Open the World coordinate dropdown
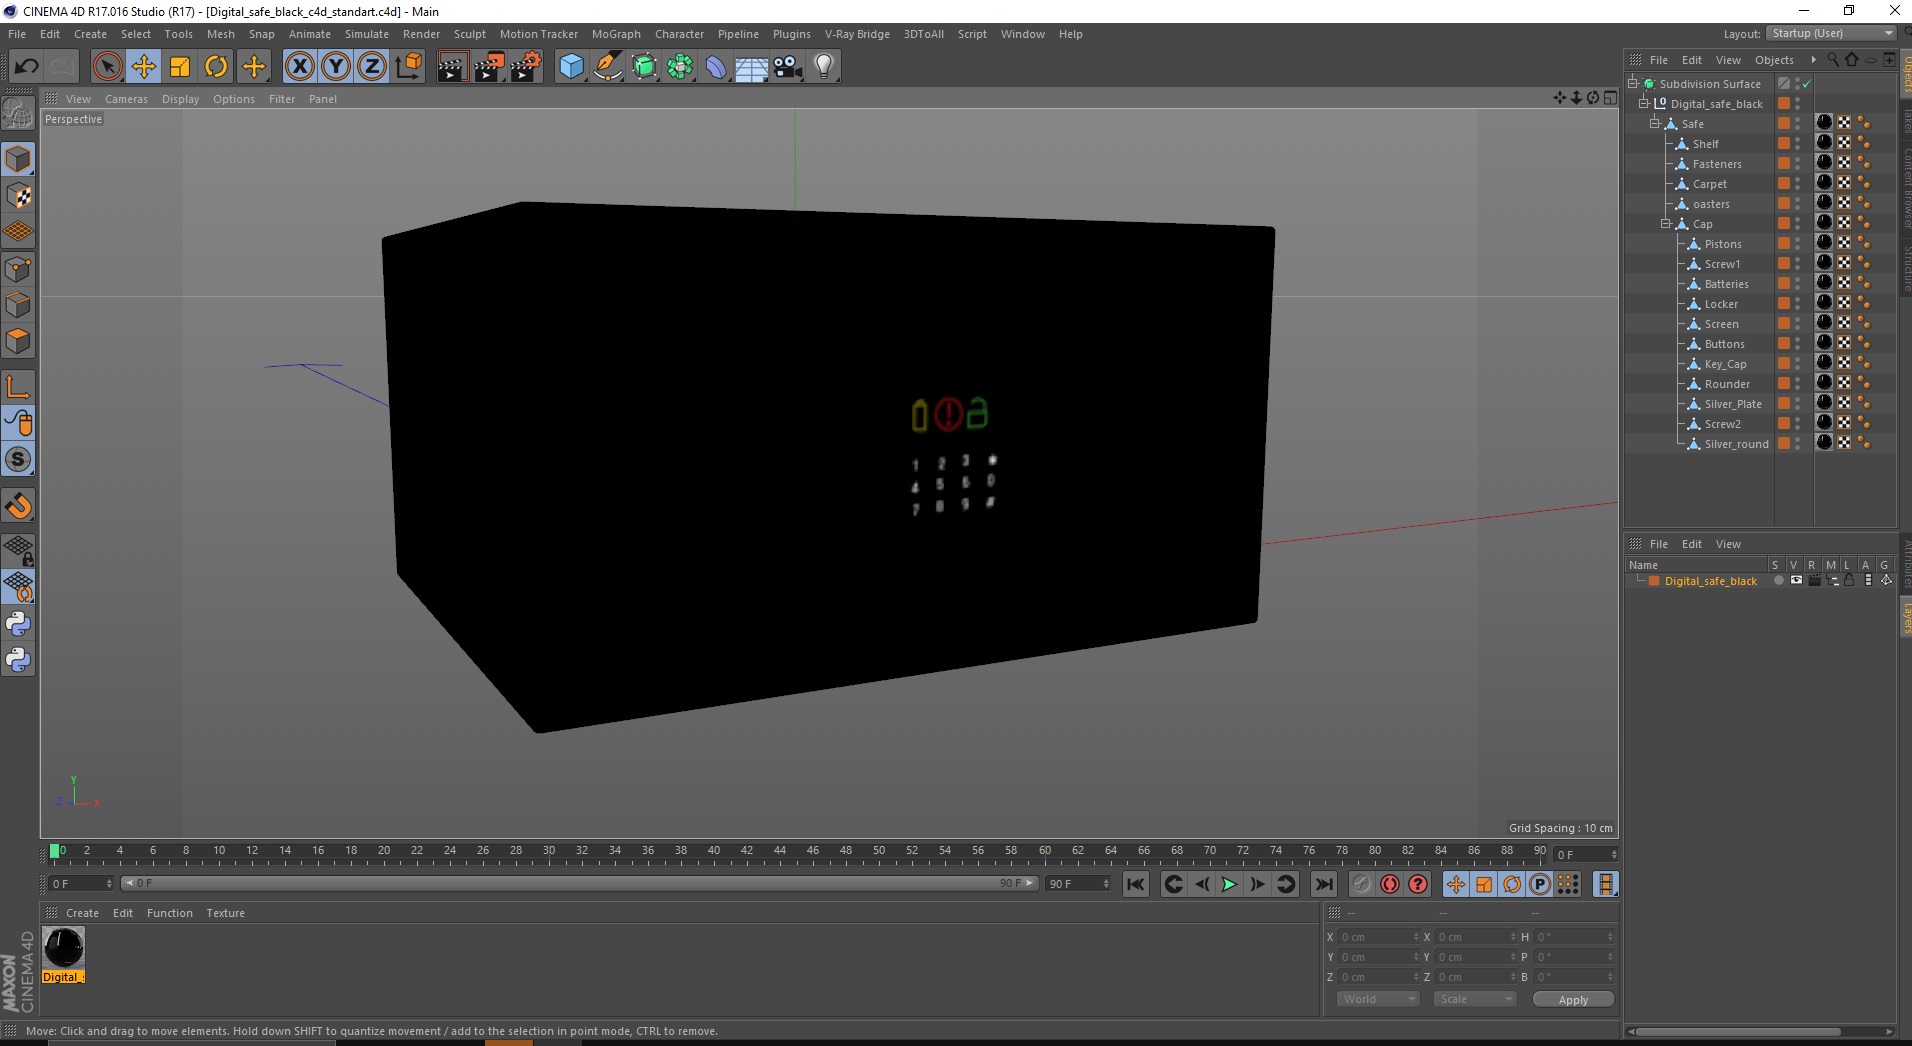 click(1378, 999)
